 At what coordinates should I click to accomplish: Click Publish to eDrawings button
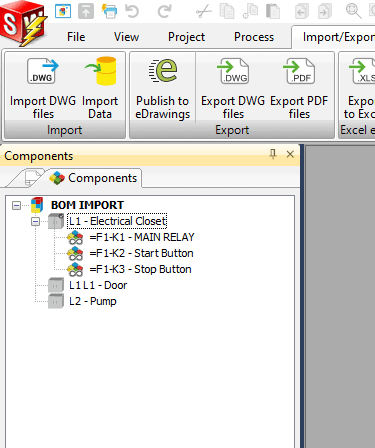tap(162, 88)
